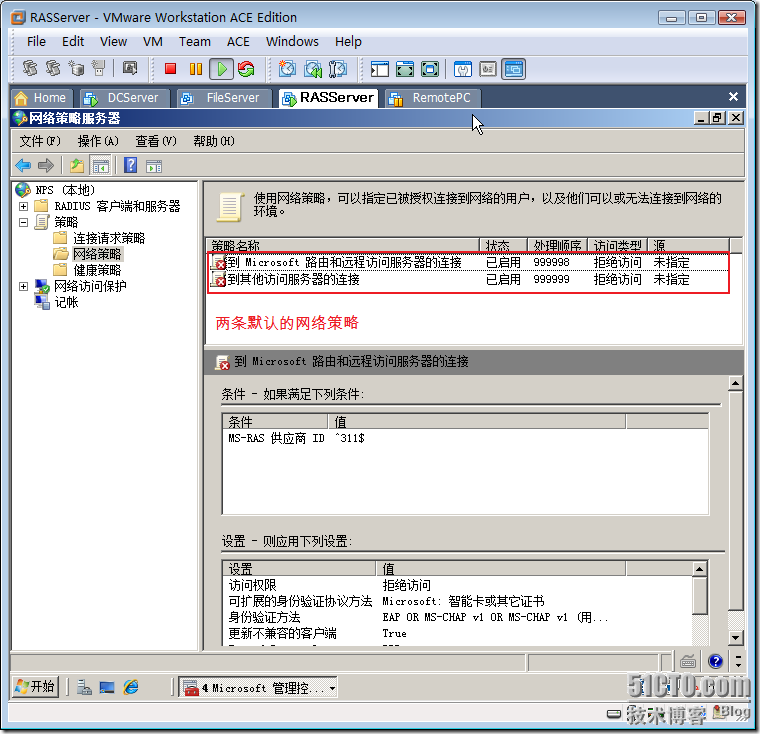Switch to the DCServer tab
Viewport: 760px width, 734px height.
(x=125, y=98)
